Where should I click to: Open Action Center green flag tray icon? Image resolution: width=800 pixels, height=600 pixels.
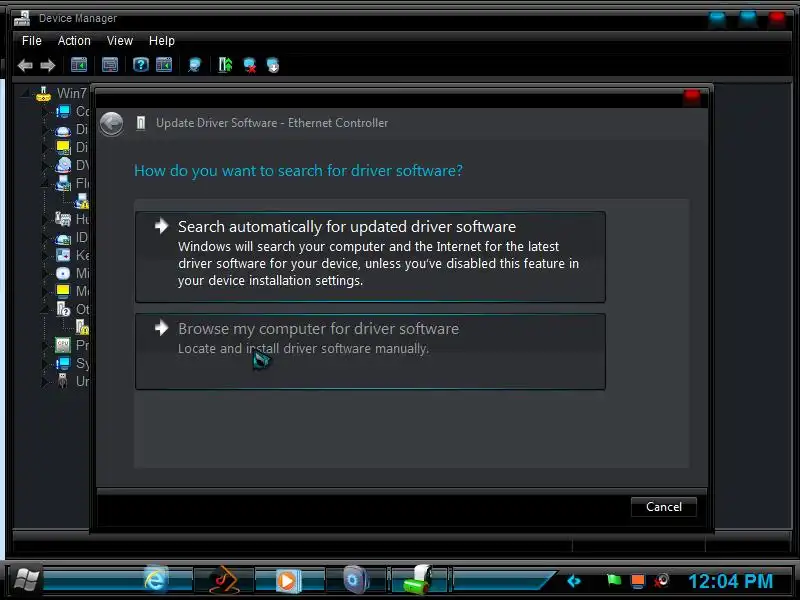(x=614, y=581)
